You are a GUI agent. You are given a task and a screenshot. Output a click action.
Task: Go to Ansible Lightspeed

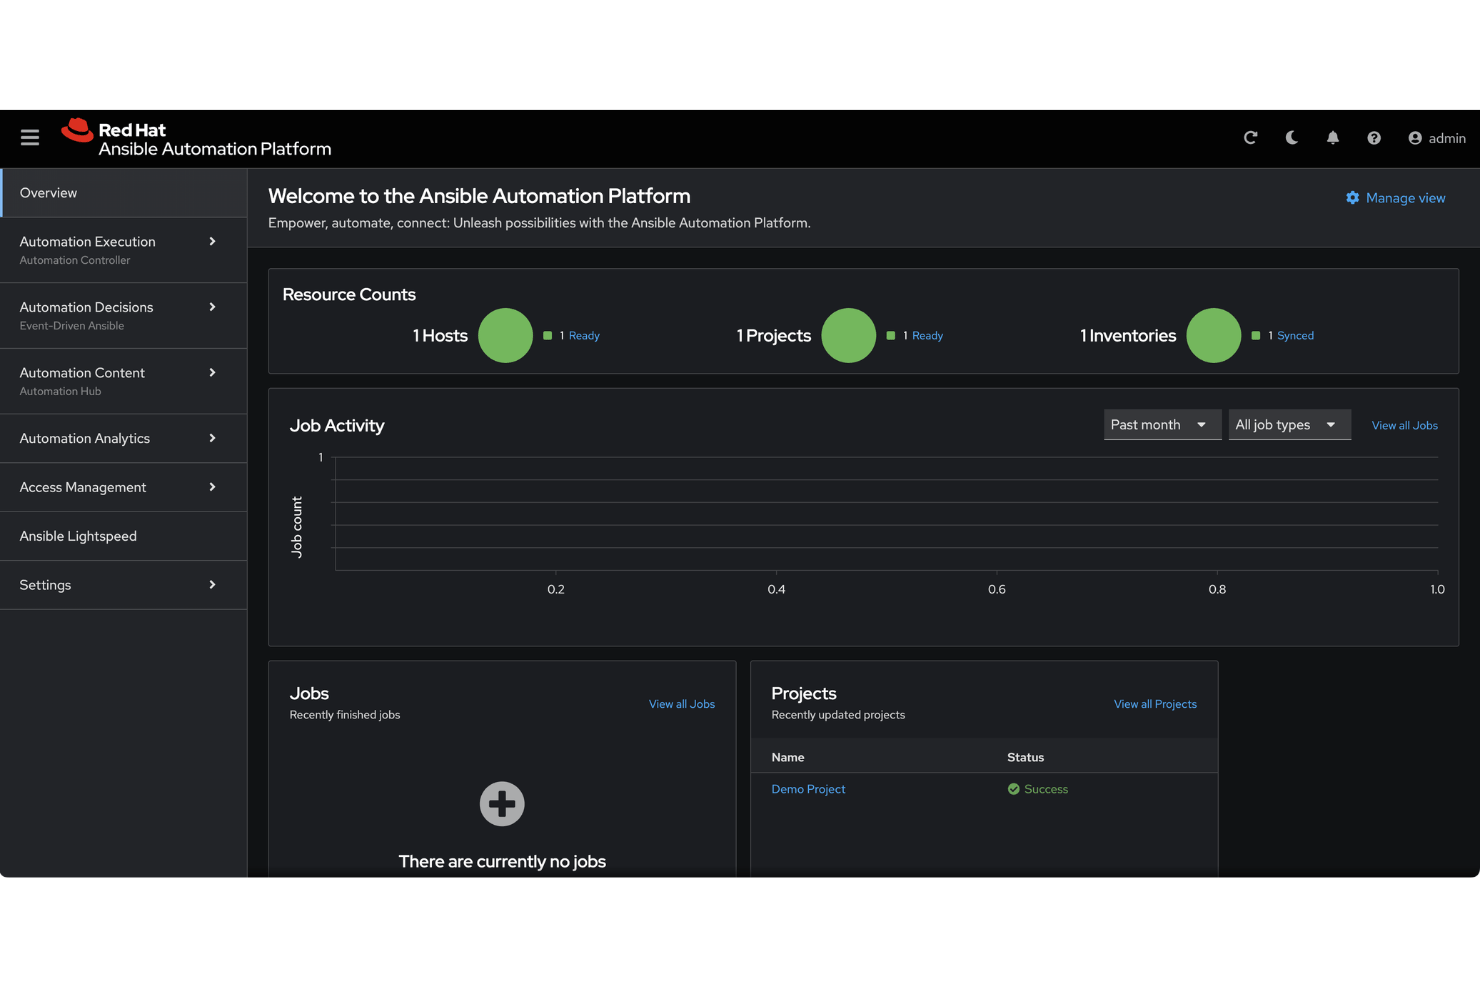[124, 536]
